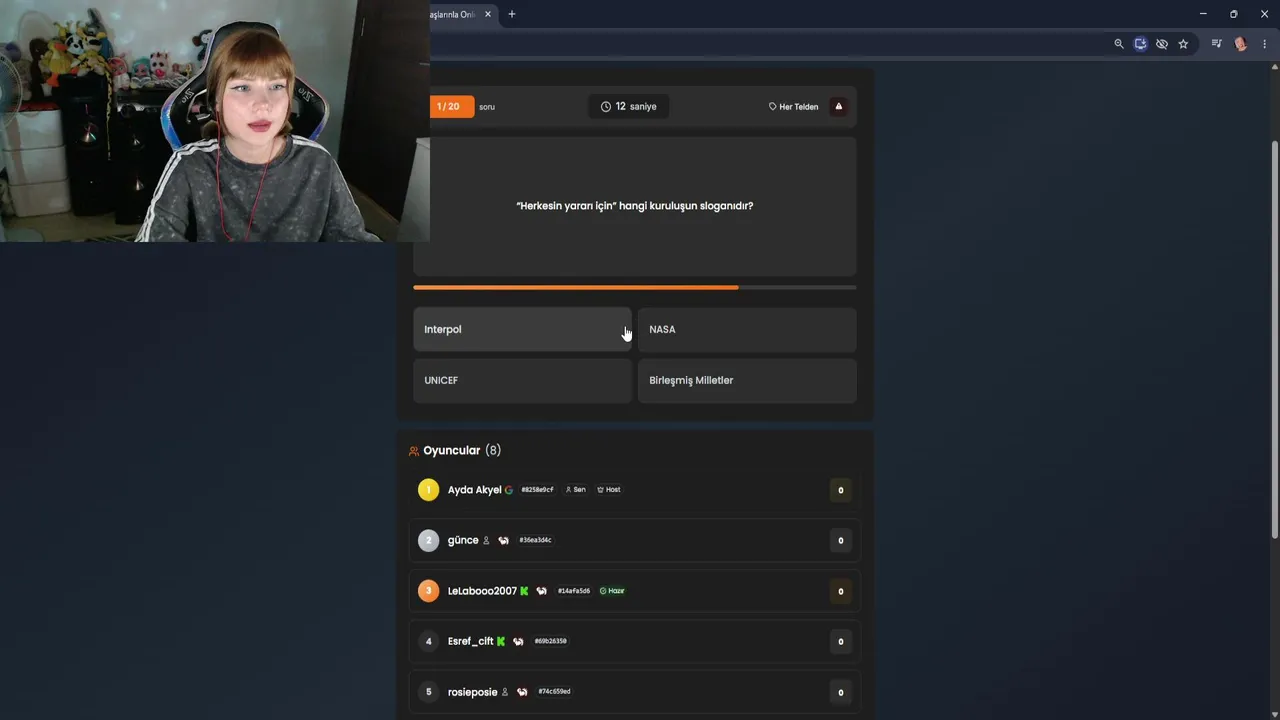The width and height of the screenshot is (1280, 720).
Task: Click rosieposie's player ID tag
Action: tap(554, 692)
